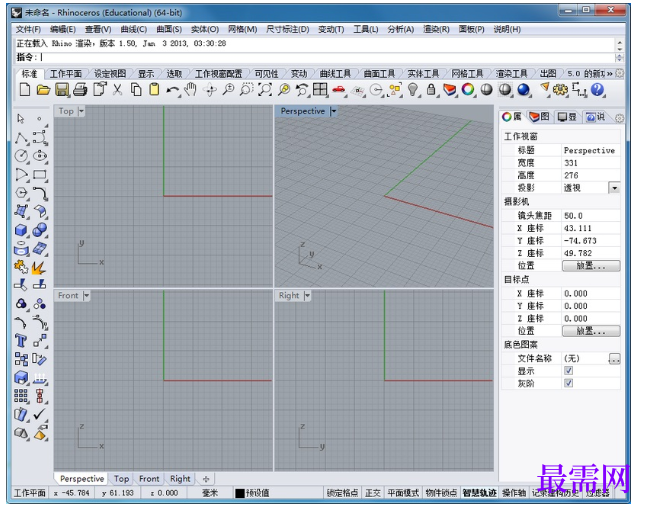Click the black 预设值 layer color swatch
The height and width of the screenshot is (510, 649).
(240, 493)
